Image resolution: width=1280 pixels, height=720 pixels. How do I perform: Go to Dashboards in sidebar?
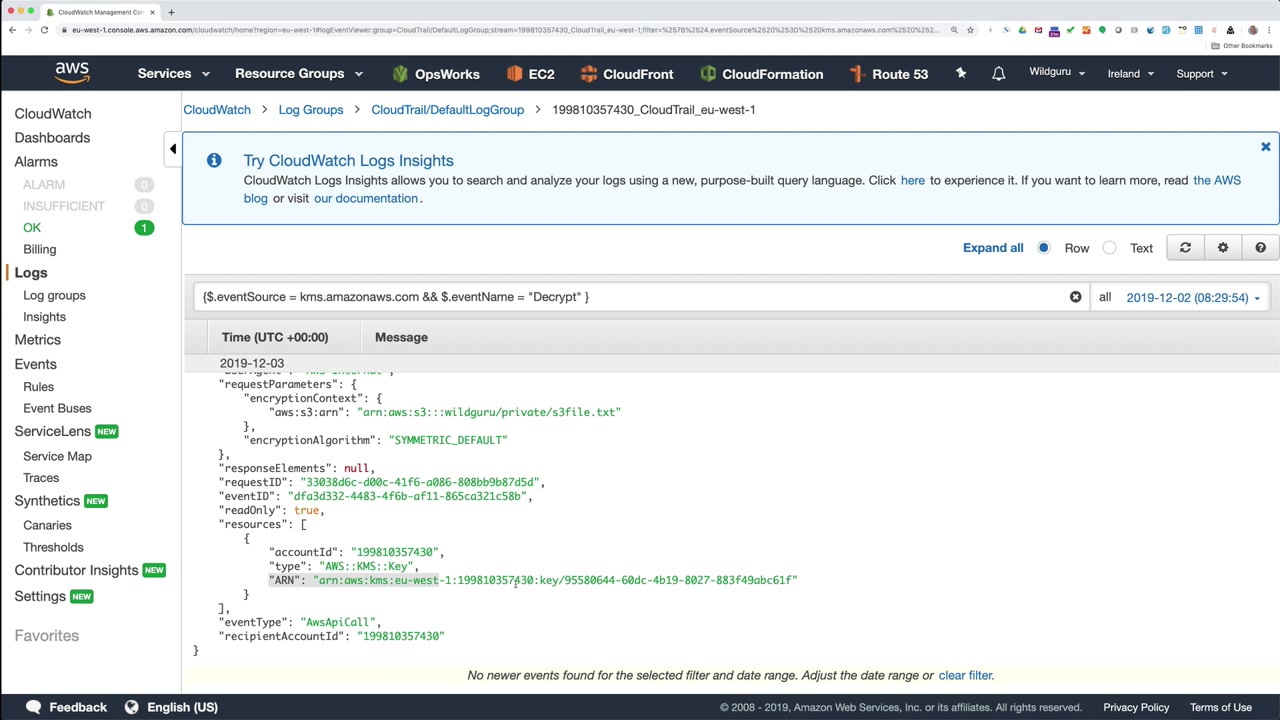coord(52,138)
